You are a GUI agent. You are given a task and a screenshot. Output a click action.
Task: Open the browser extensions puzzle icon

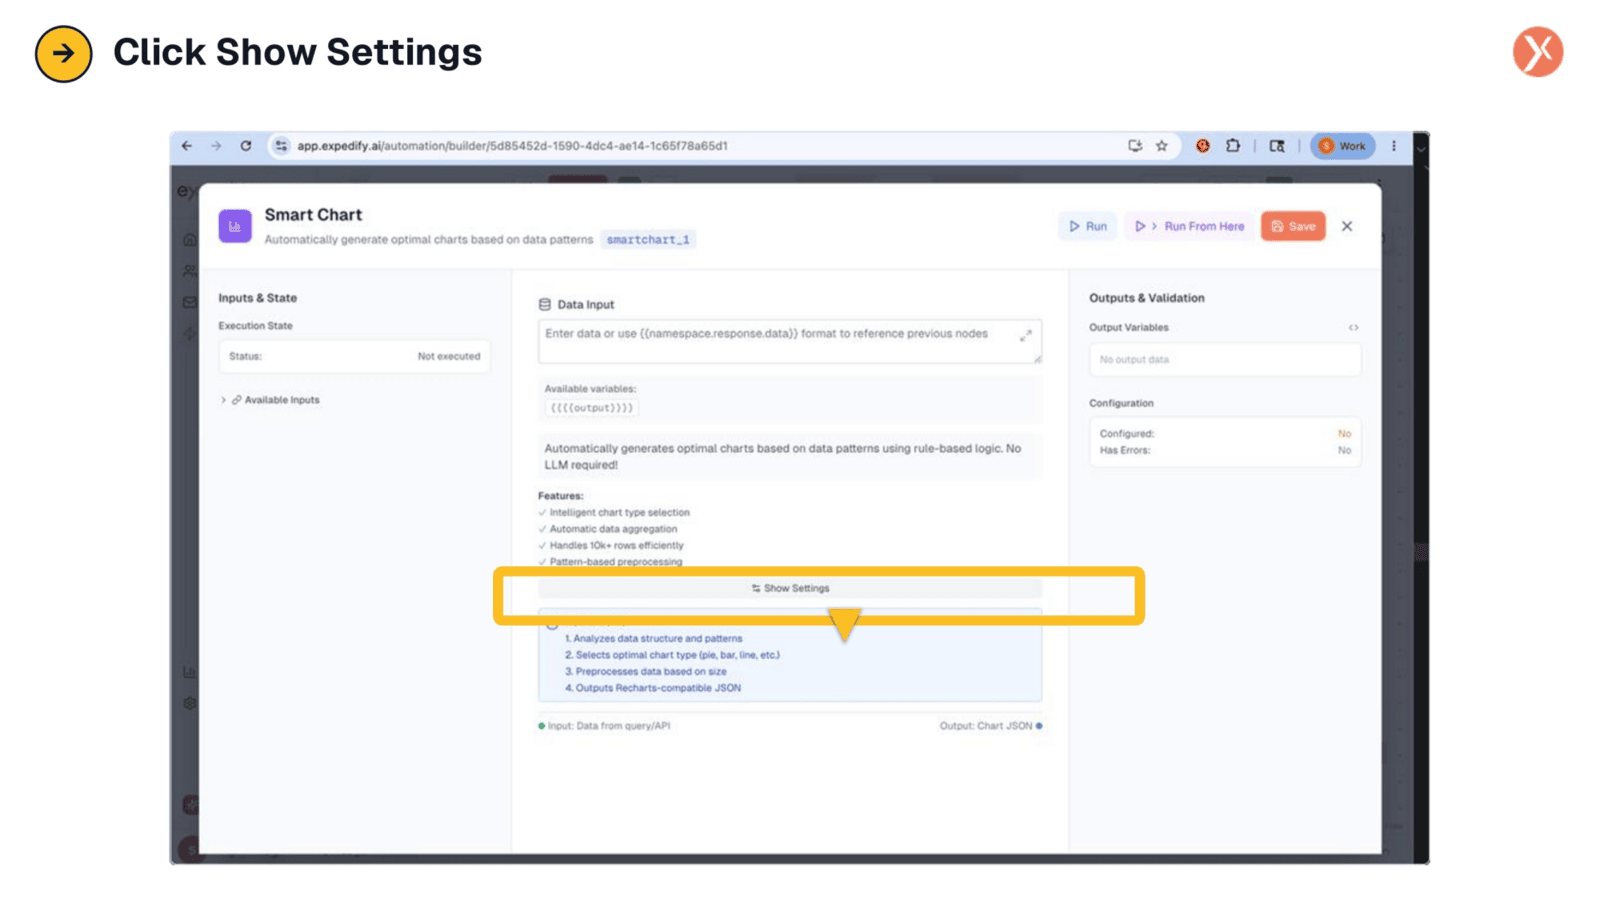click(1233, 146)
